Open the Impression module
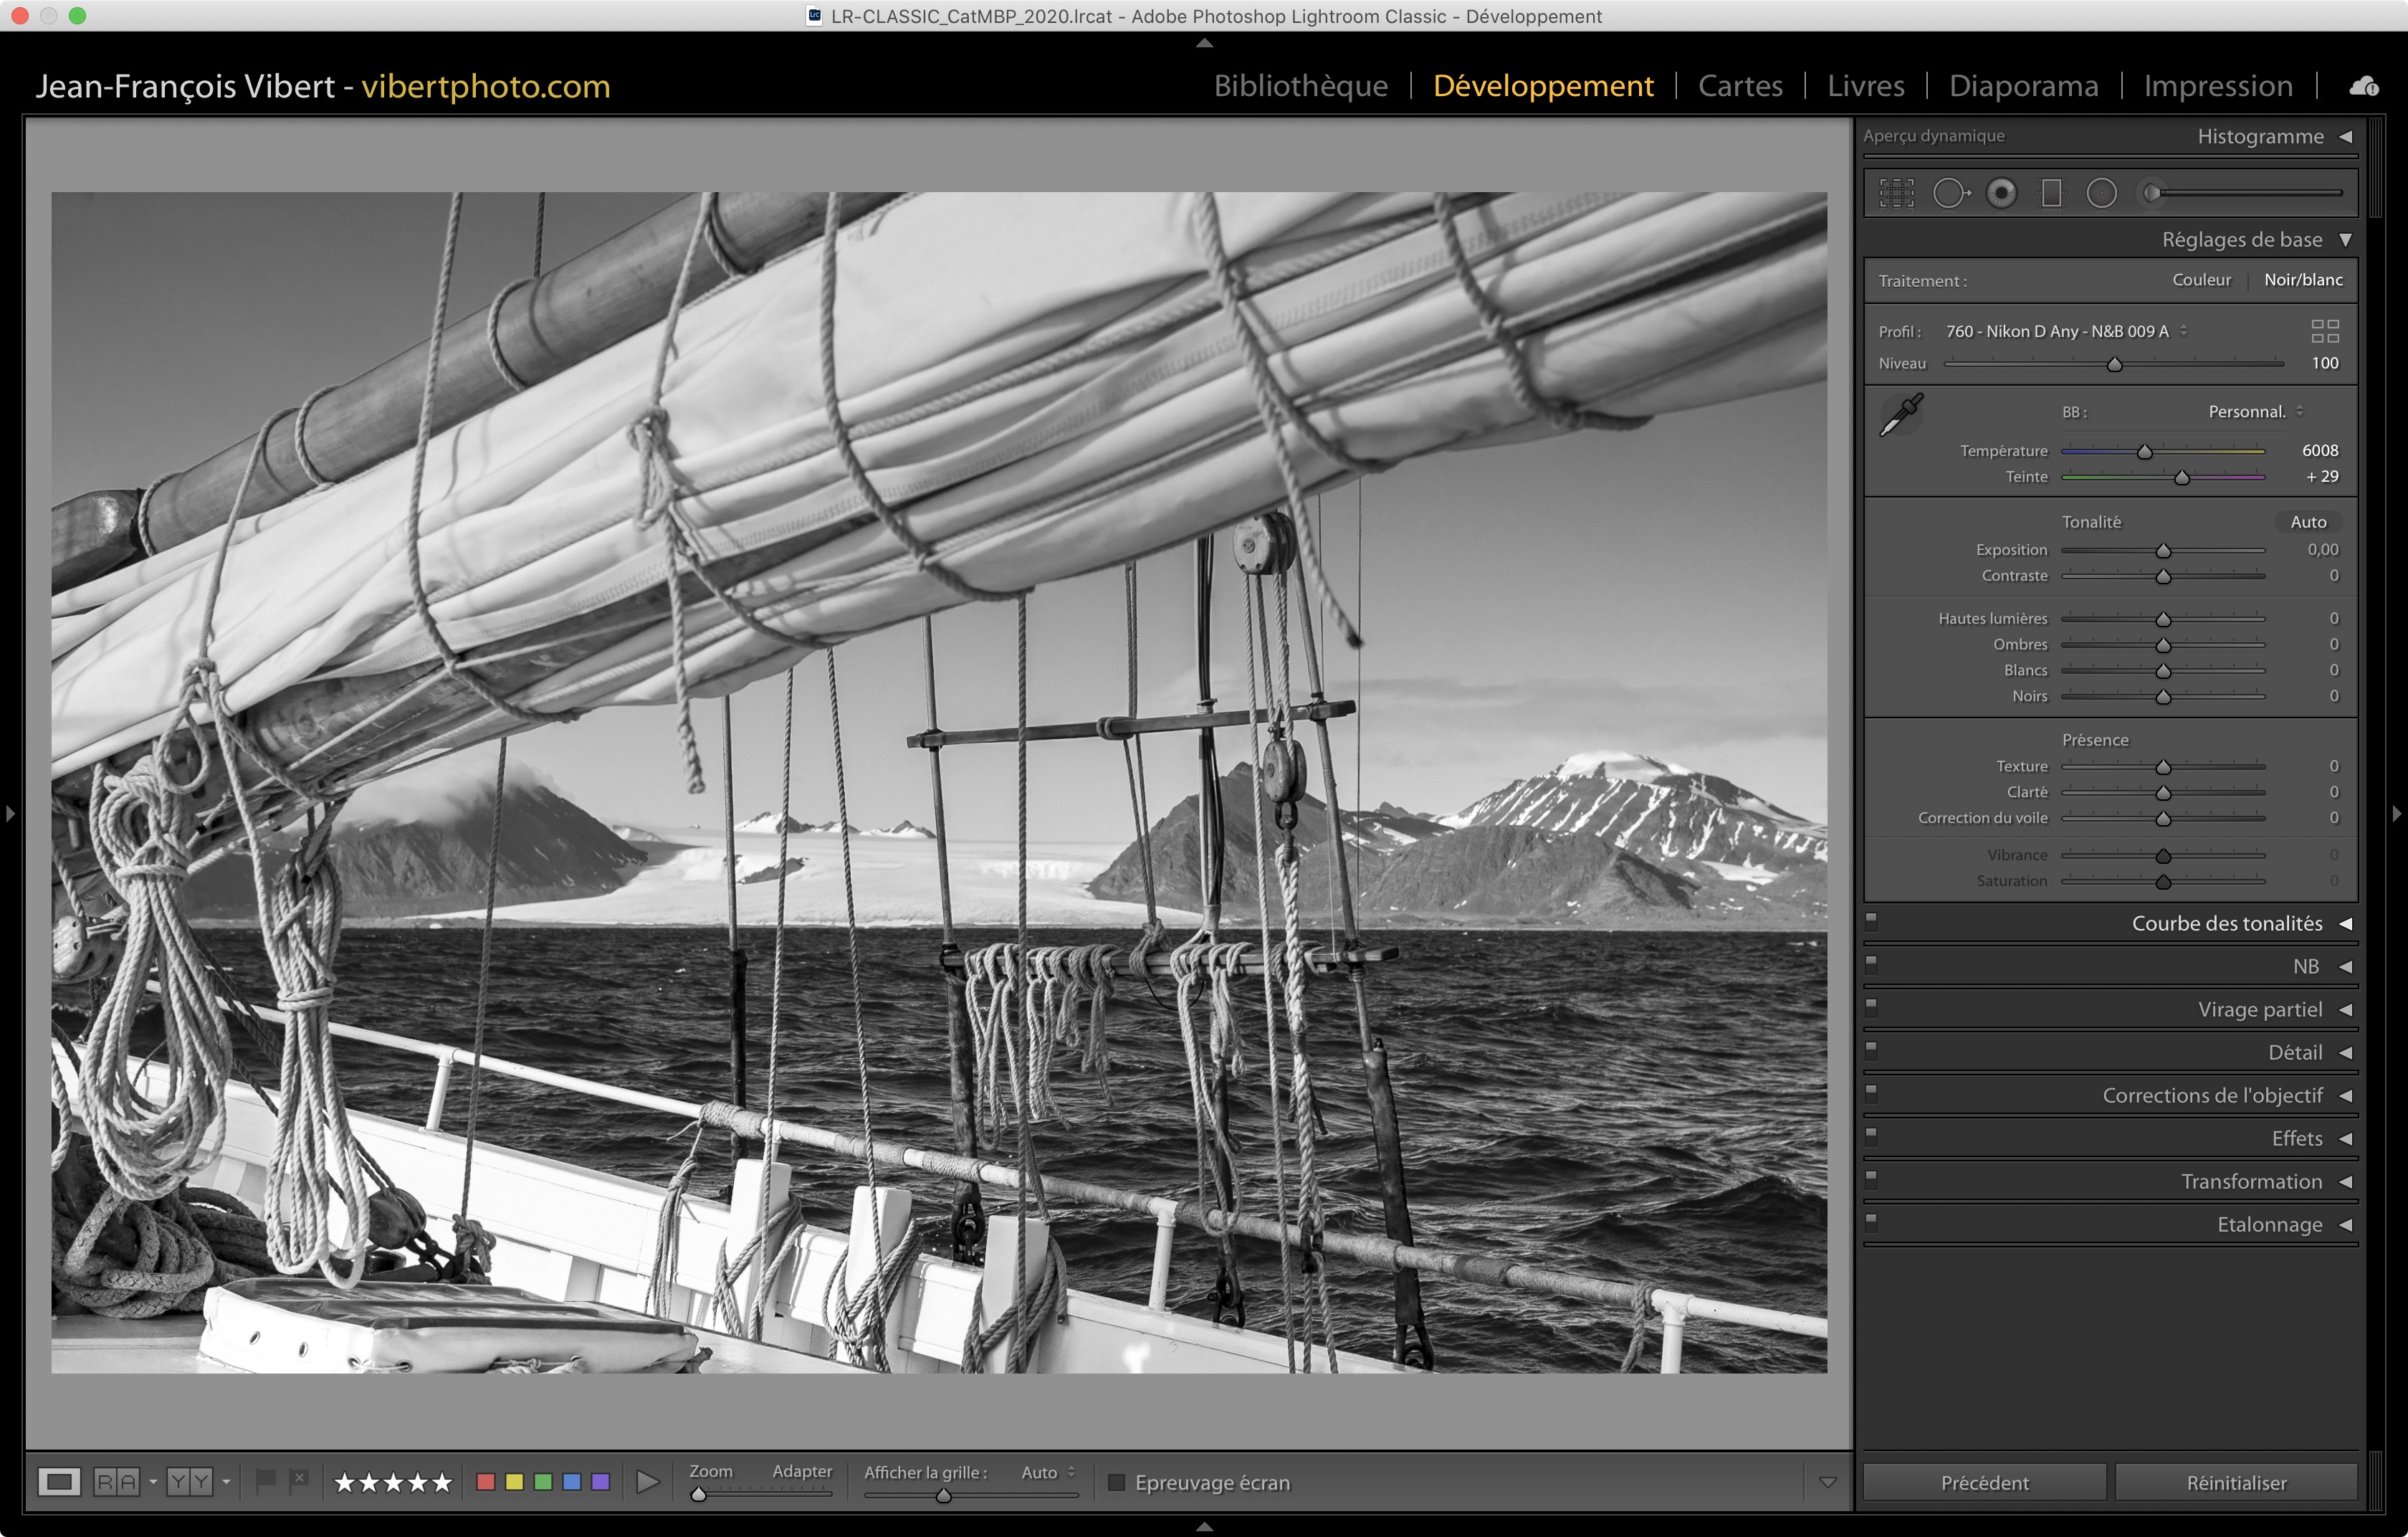The image size is (2408, 1537). coord(2217,86)
